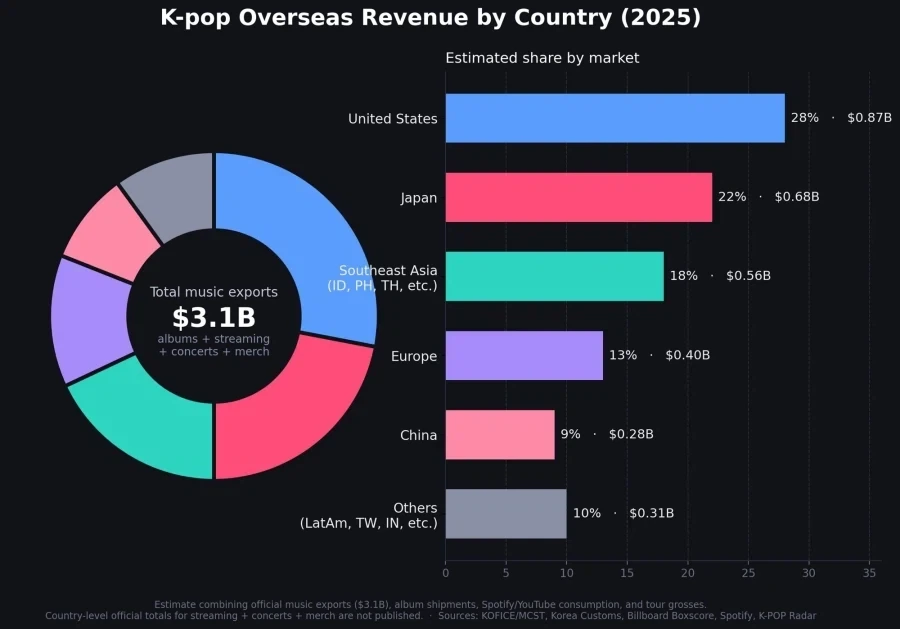Click the '$3.1B' total in donut center
The image size is (900, 629).
coord(214,317)
